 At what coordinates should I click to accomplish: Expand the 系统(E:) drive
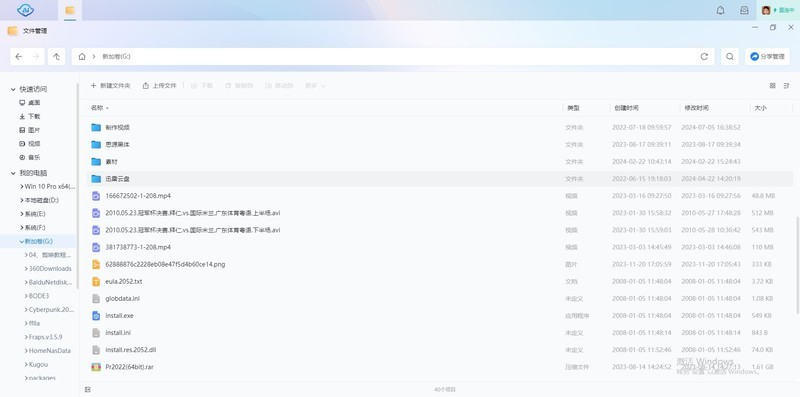(x=22, y=214)
